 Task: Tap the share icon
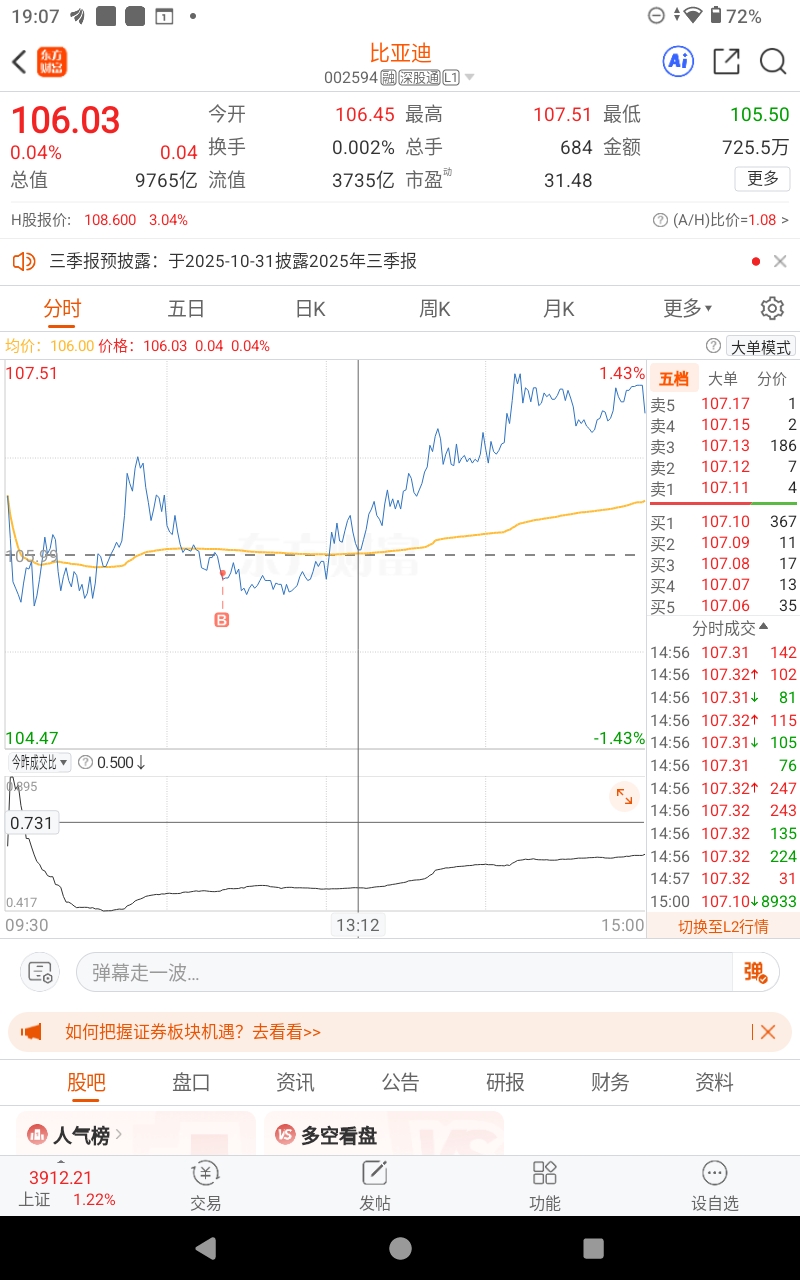point(726,62)
